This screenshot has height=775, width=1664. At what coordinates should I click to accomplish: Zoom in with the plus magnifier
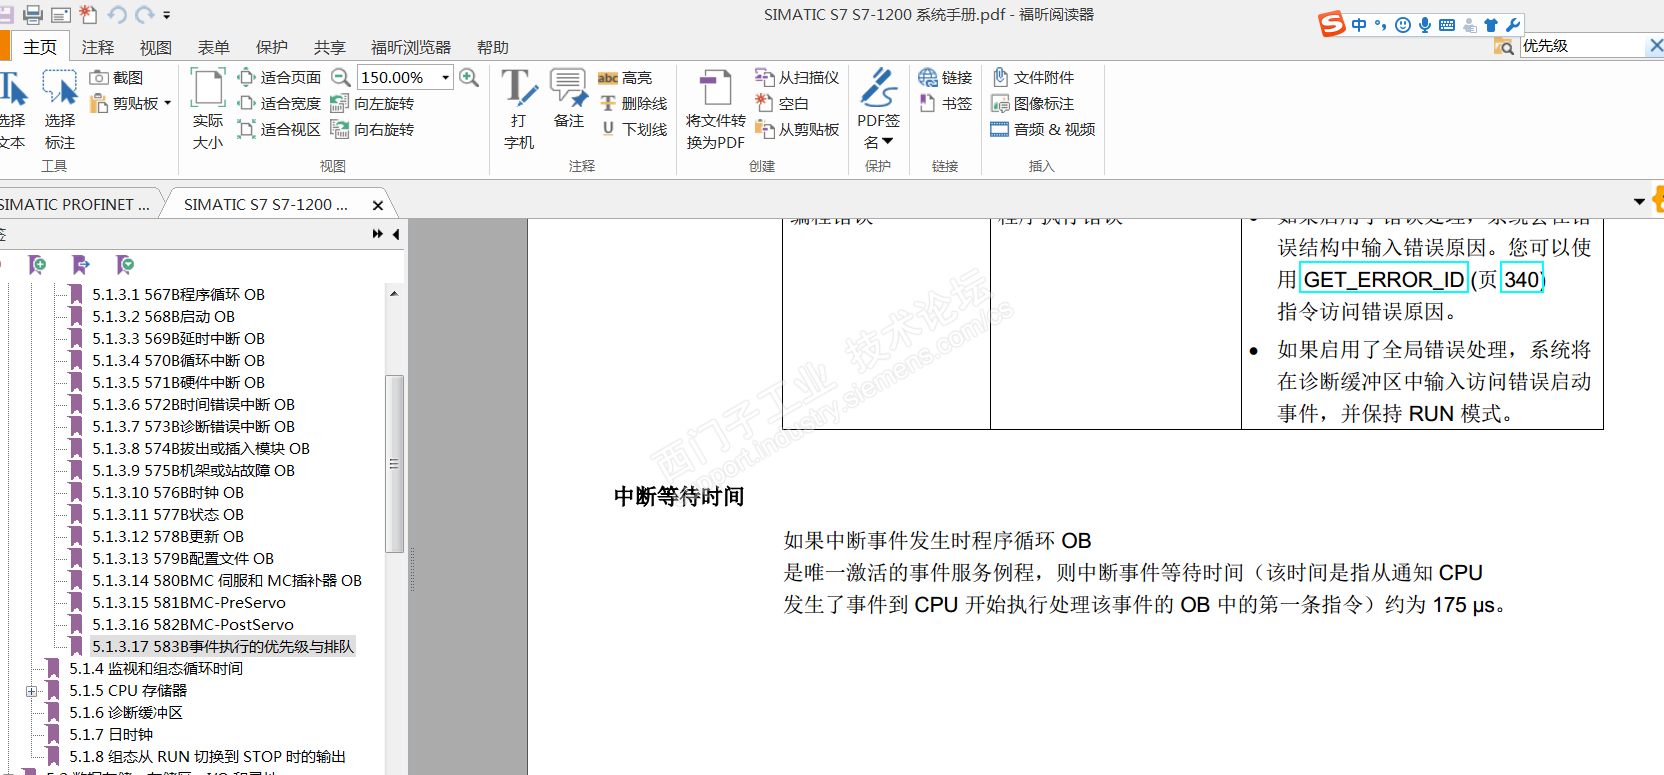(x=469, y=77)
